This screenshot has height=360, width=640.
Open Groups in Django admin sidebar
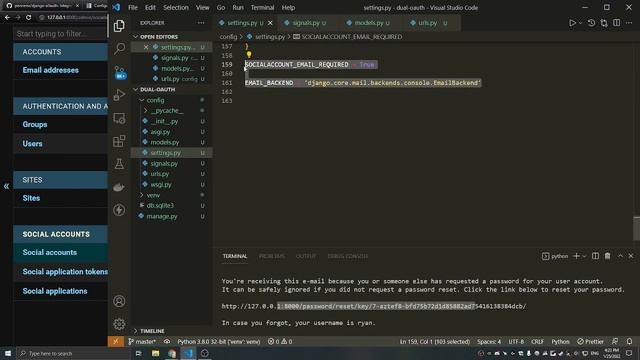tap(35, 124)
